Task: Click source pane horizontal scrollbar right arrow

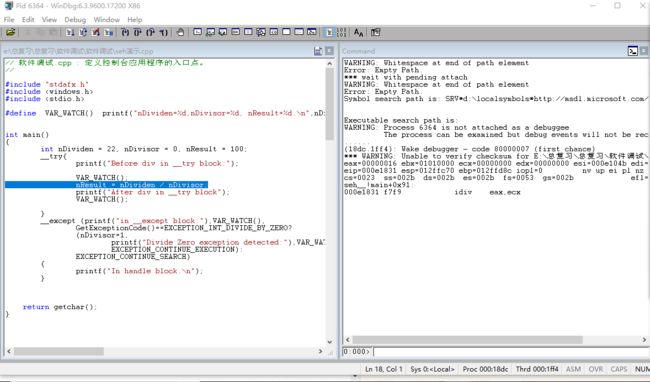Action: (320, 351)
